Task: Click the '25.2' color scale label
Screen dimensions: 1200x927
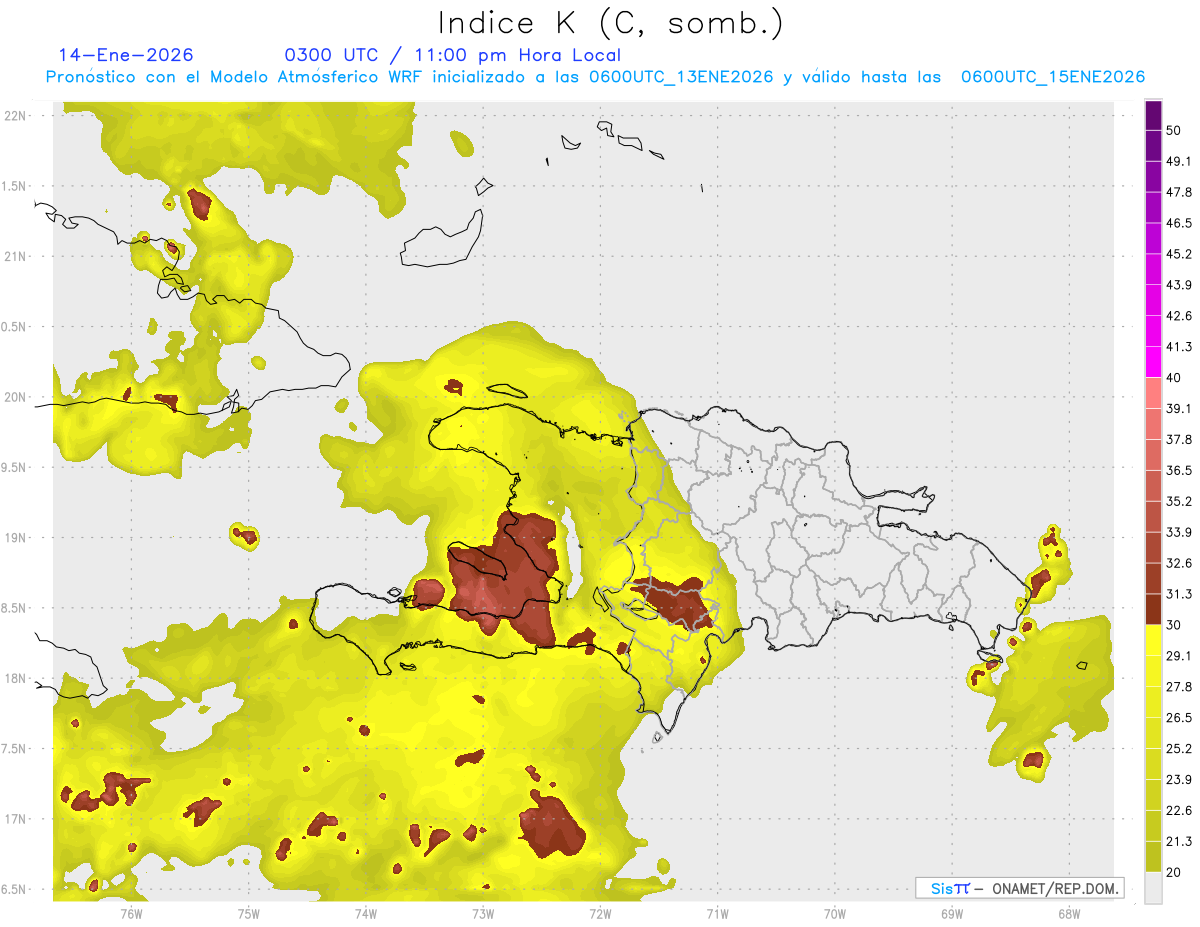Action: coord(1179,748)
